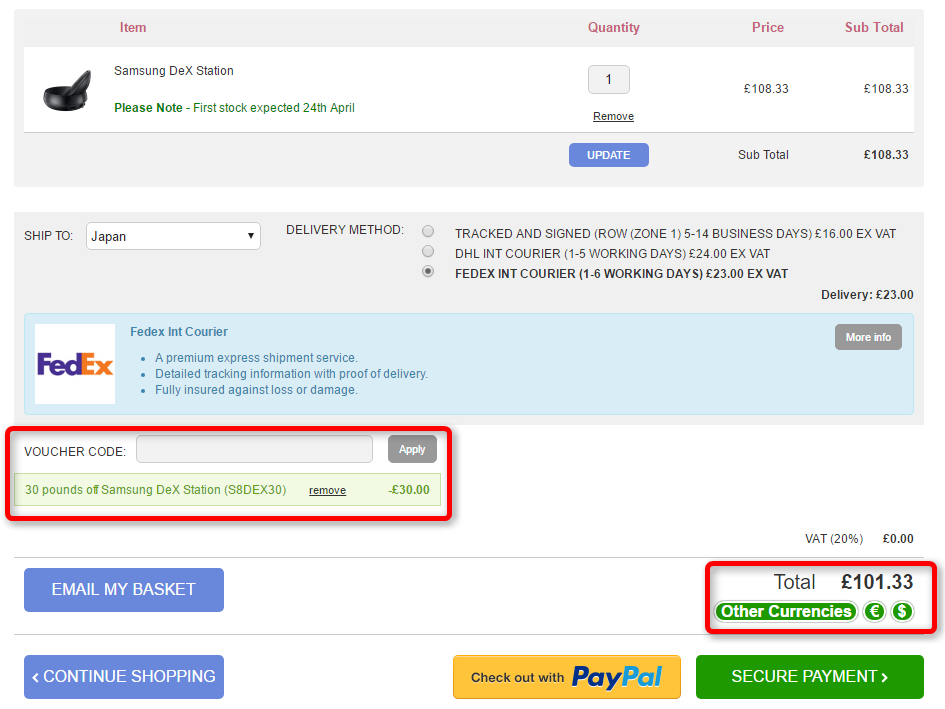This screenshot has width=945, height=709.
Task: Click the dollar currency icon
Action: [x=902, y=611]
